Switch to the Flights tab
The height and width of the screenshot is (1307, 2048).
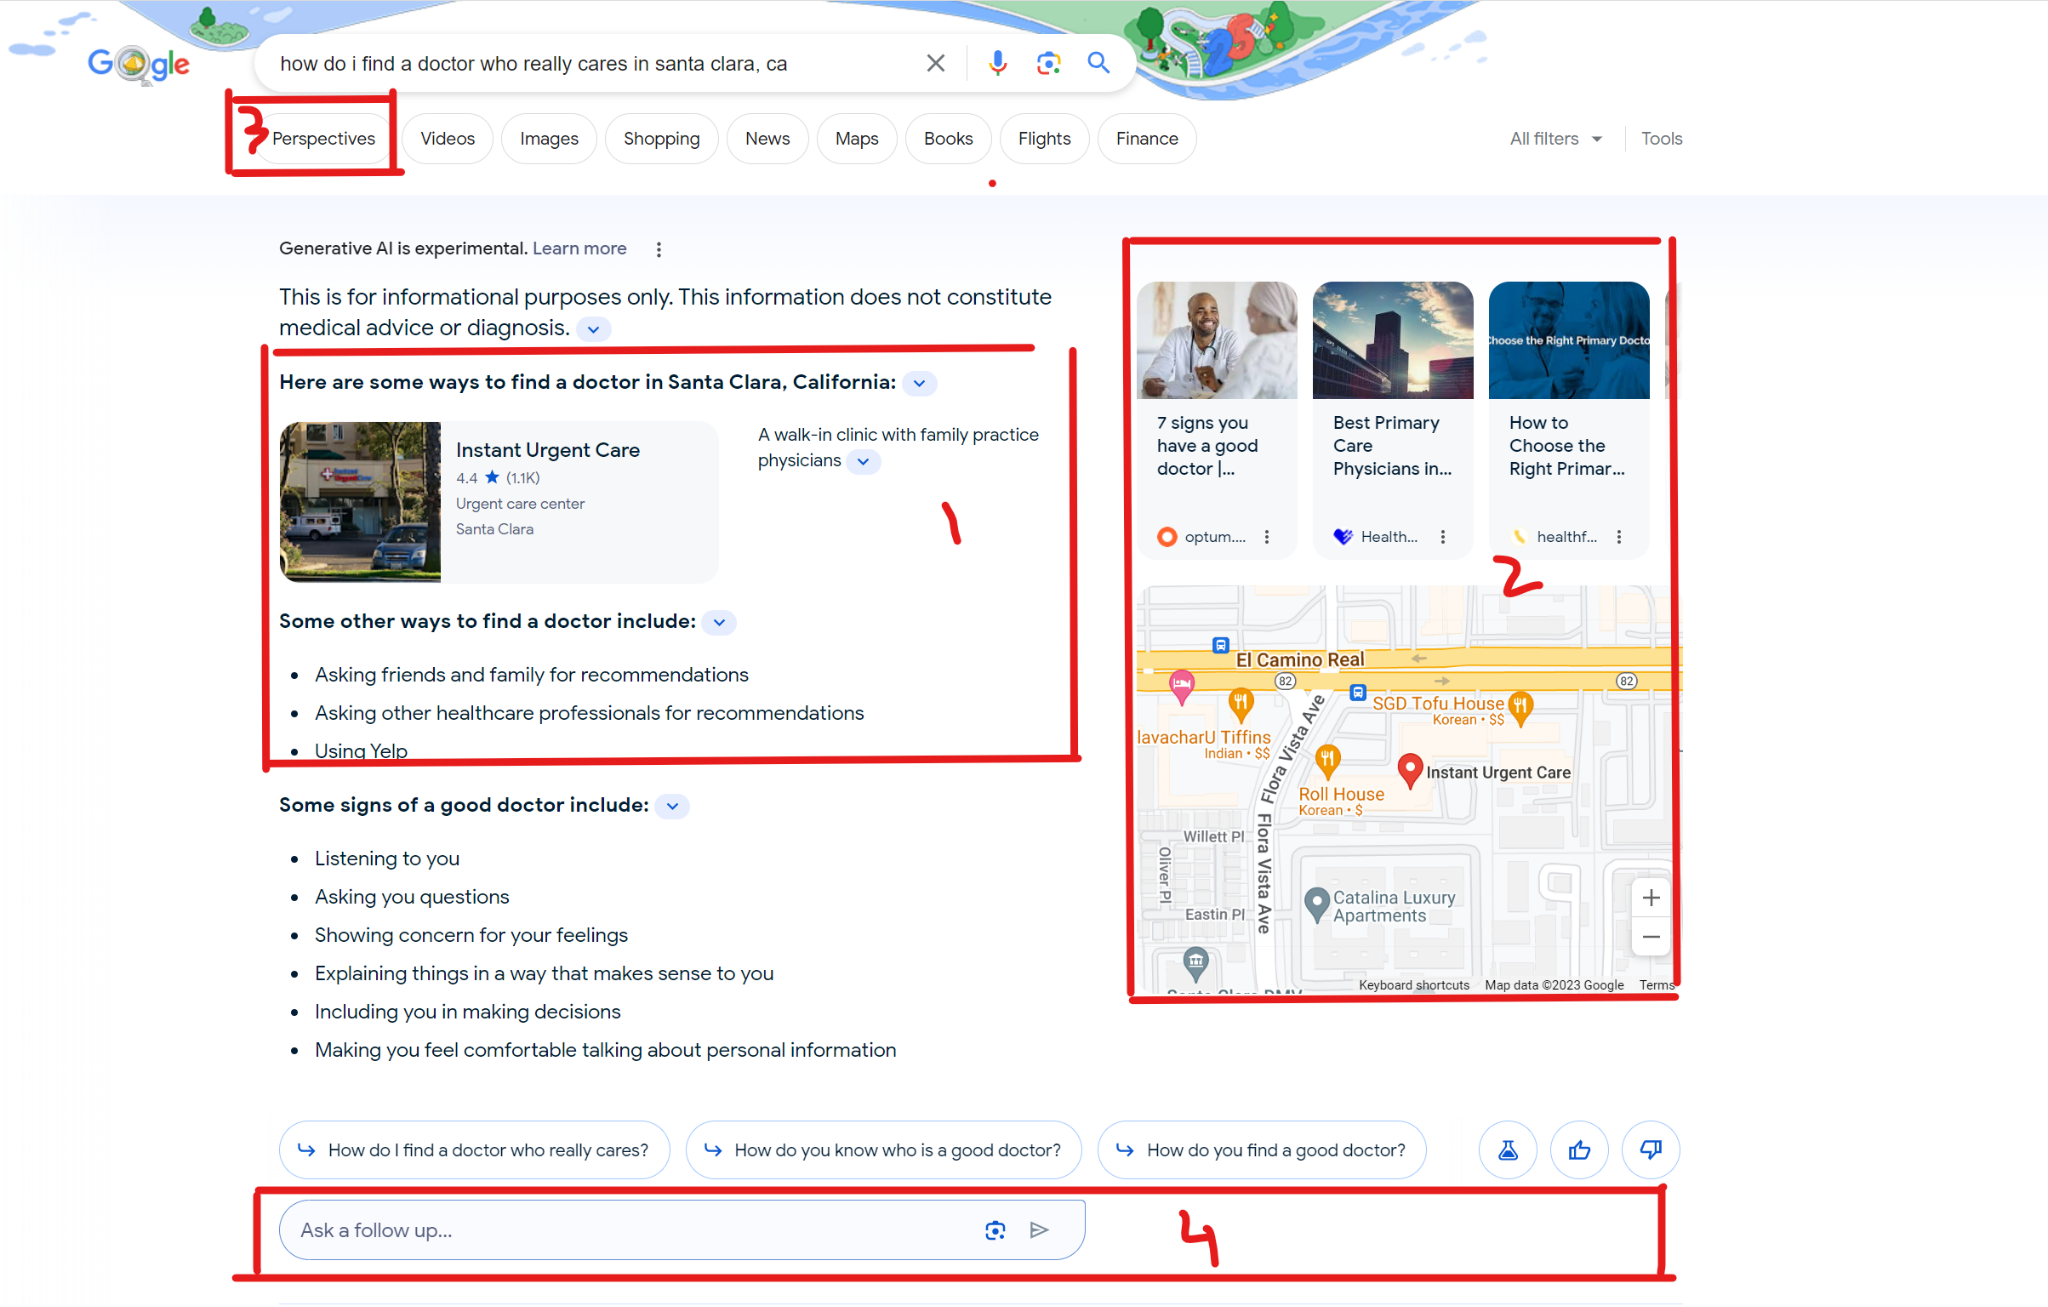[x=1044, y=139]
